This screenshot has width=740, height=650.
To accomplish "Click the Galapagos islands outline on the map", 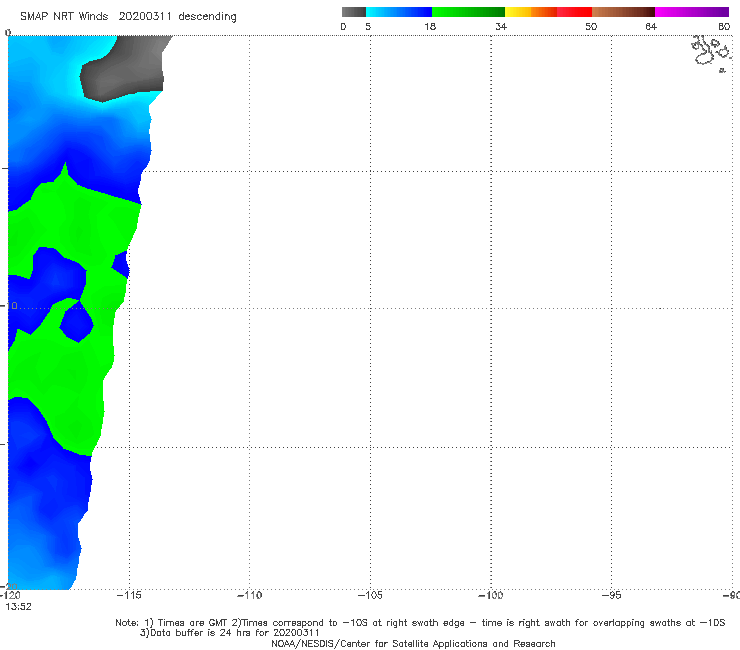I will [711, 53].
